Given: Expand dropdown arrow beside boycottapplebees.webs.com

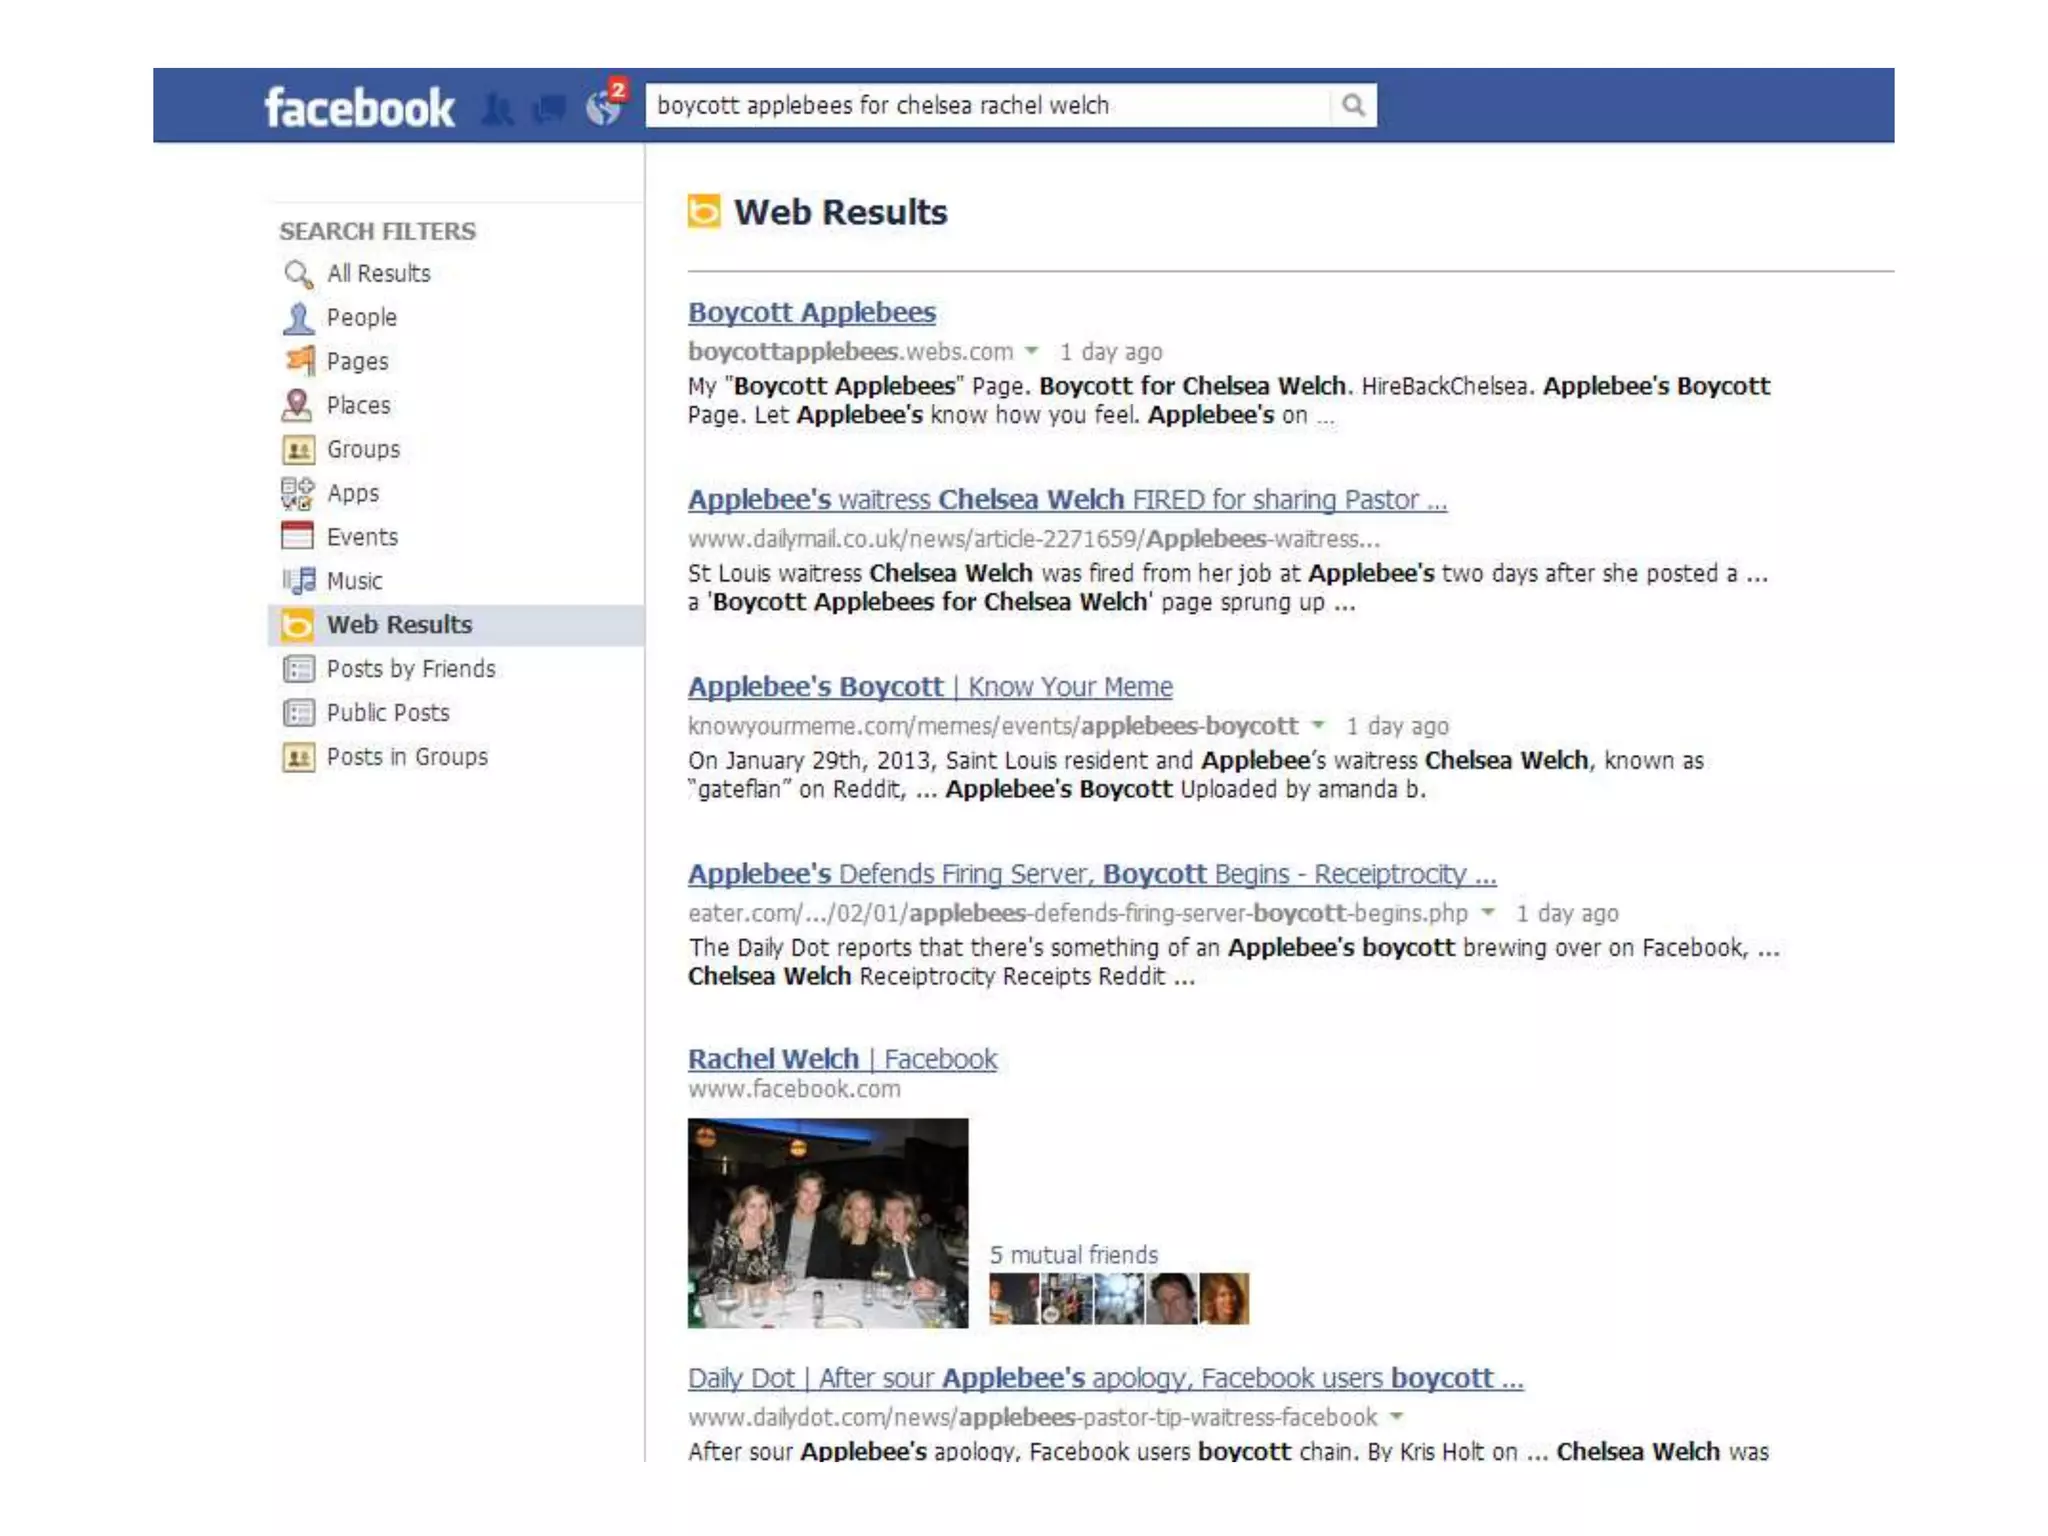Looking at the screenshot, I should pyautogui.click(x=1031, y=351).
